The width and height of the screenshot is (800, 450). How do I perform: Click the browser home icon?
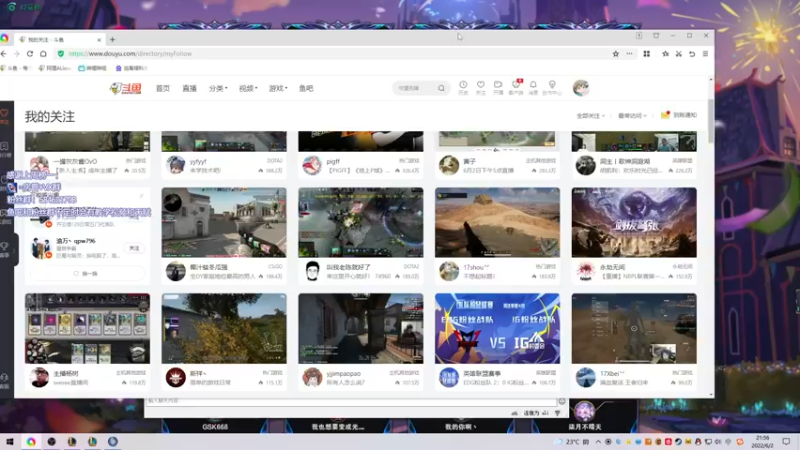pyautogui.click(x=43, y=54)
